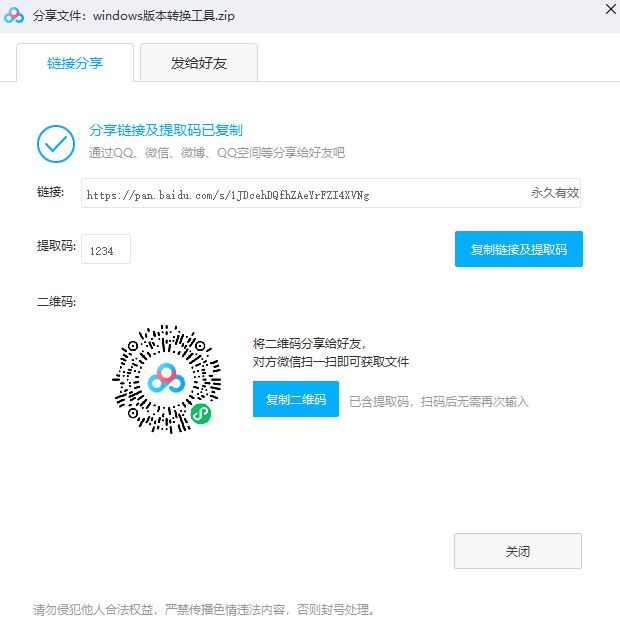Viewport: 620px width, 642px height.
Task: Click the 通过QQ、微信、微博 hint text
Action: pyautogui.click(x=217, y=153)
